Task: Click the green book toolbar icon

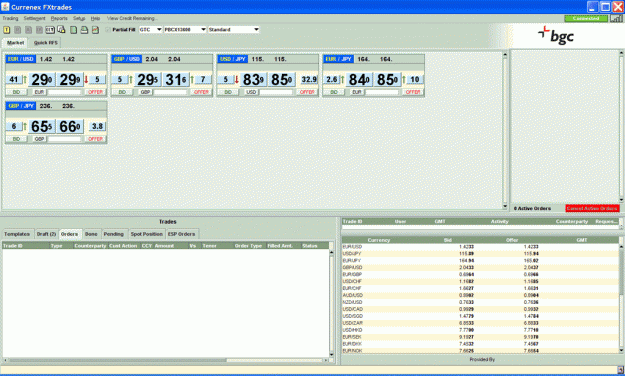Action: (x=73, y=30)
